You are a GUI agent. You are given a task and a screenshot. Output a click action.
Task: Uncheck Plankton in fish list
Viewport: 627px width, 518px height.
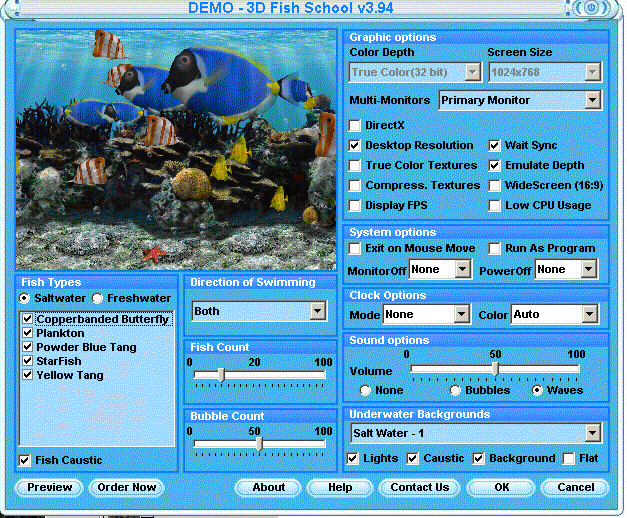tap(28, 333)
